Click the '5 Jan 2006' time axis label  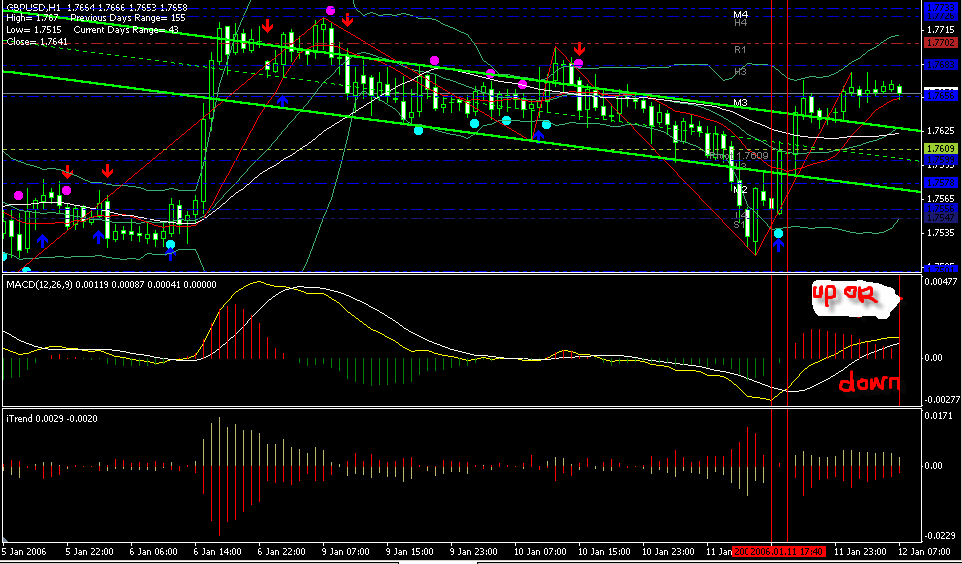point(24,551)
